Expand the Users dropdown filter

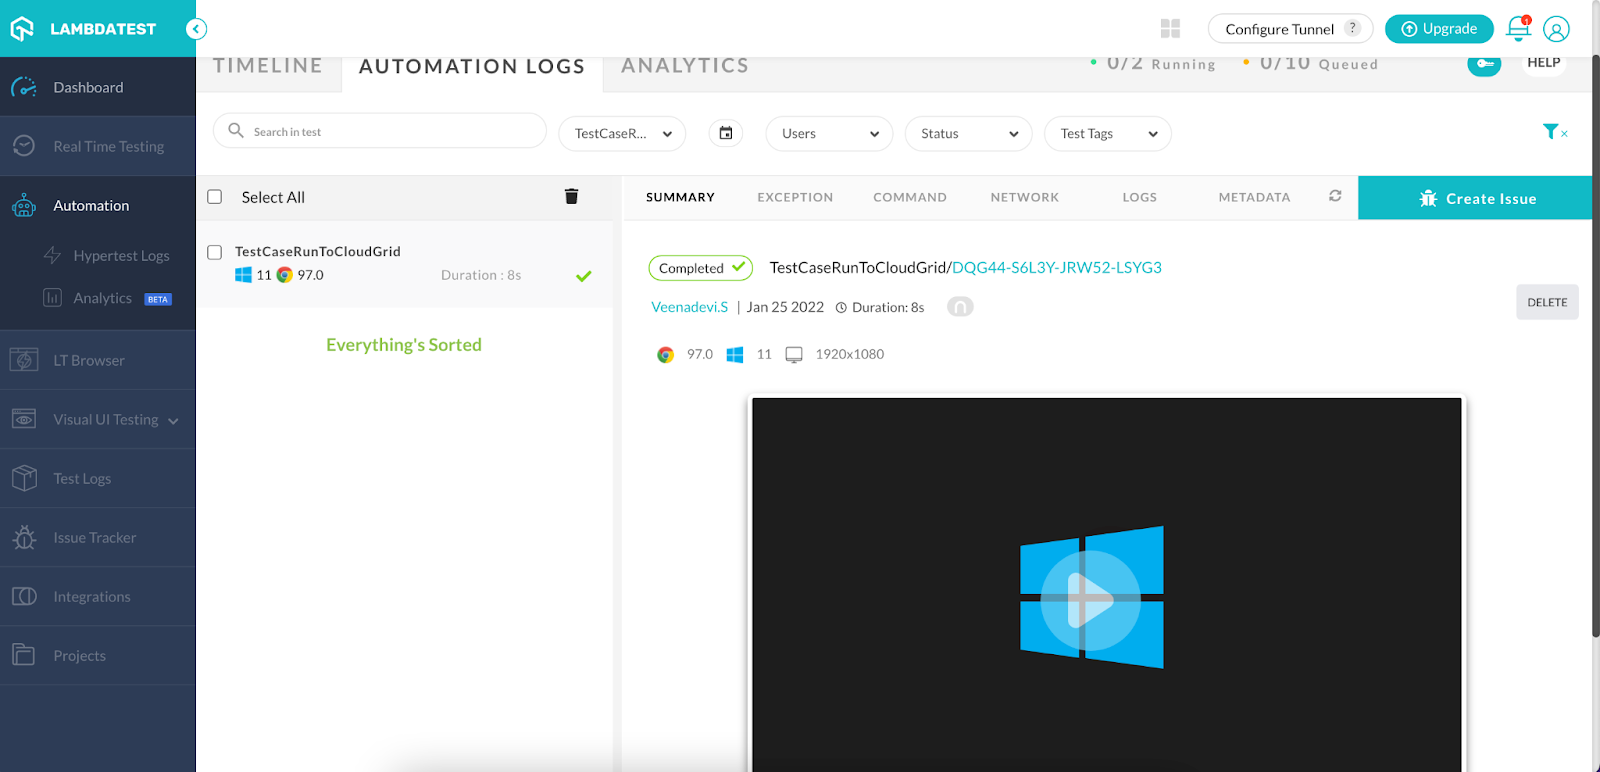[829, 134]
